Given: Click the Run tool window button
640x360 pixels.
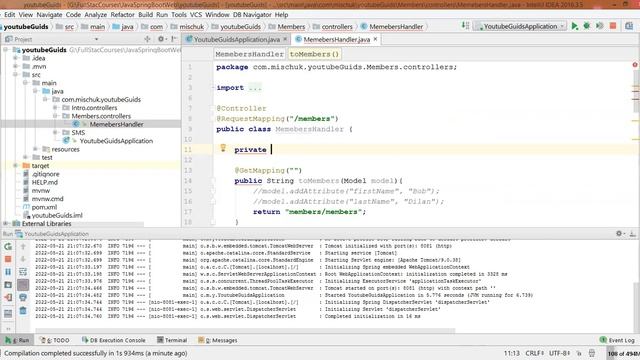Looking at the screenshot, I should click(x=18, y=340).
